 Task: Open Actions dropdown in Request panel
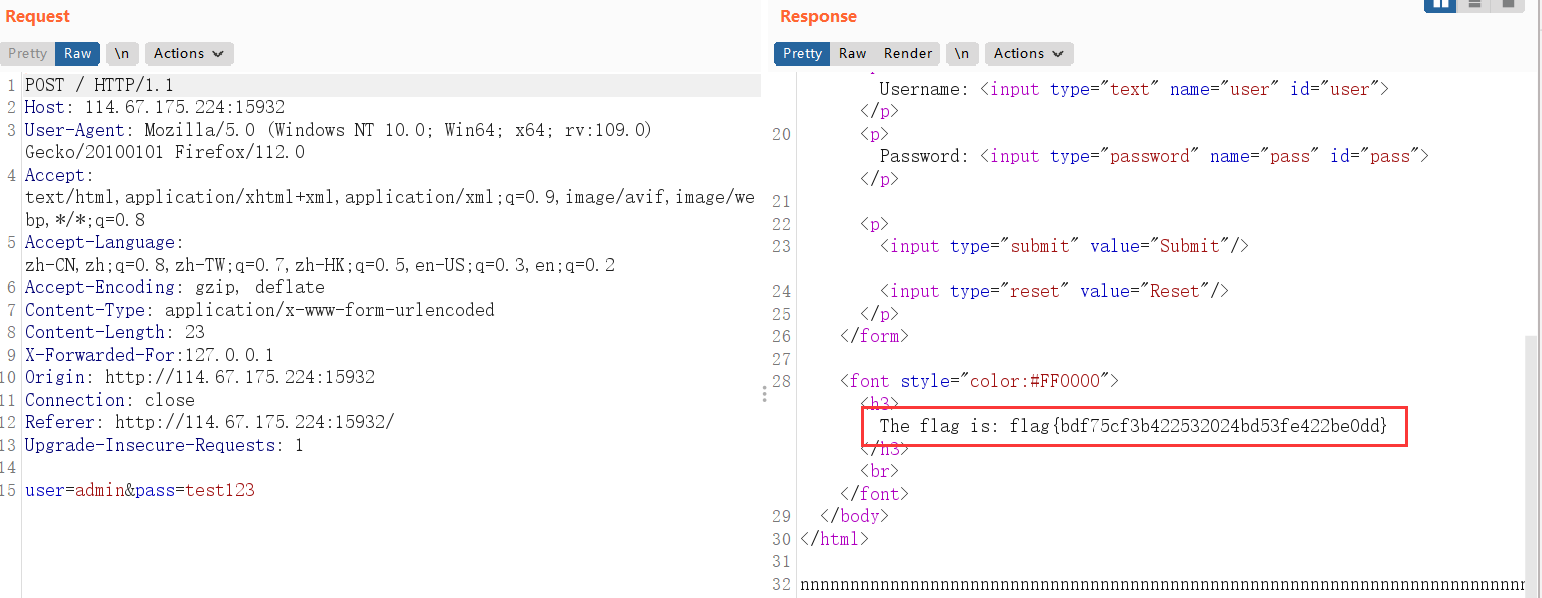(190, 54)
